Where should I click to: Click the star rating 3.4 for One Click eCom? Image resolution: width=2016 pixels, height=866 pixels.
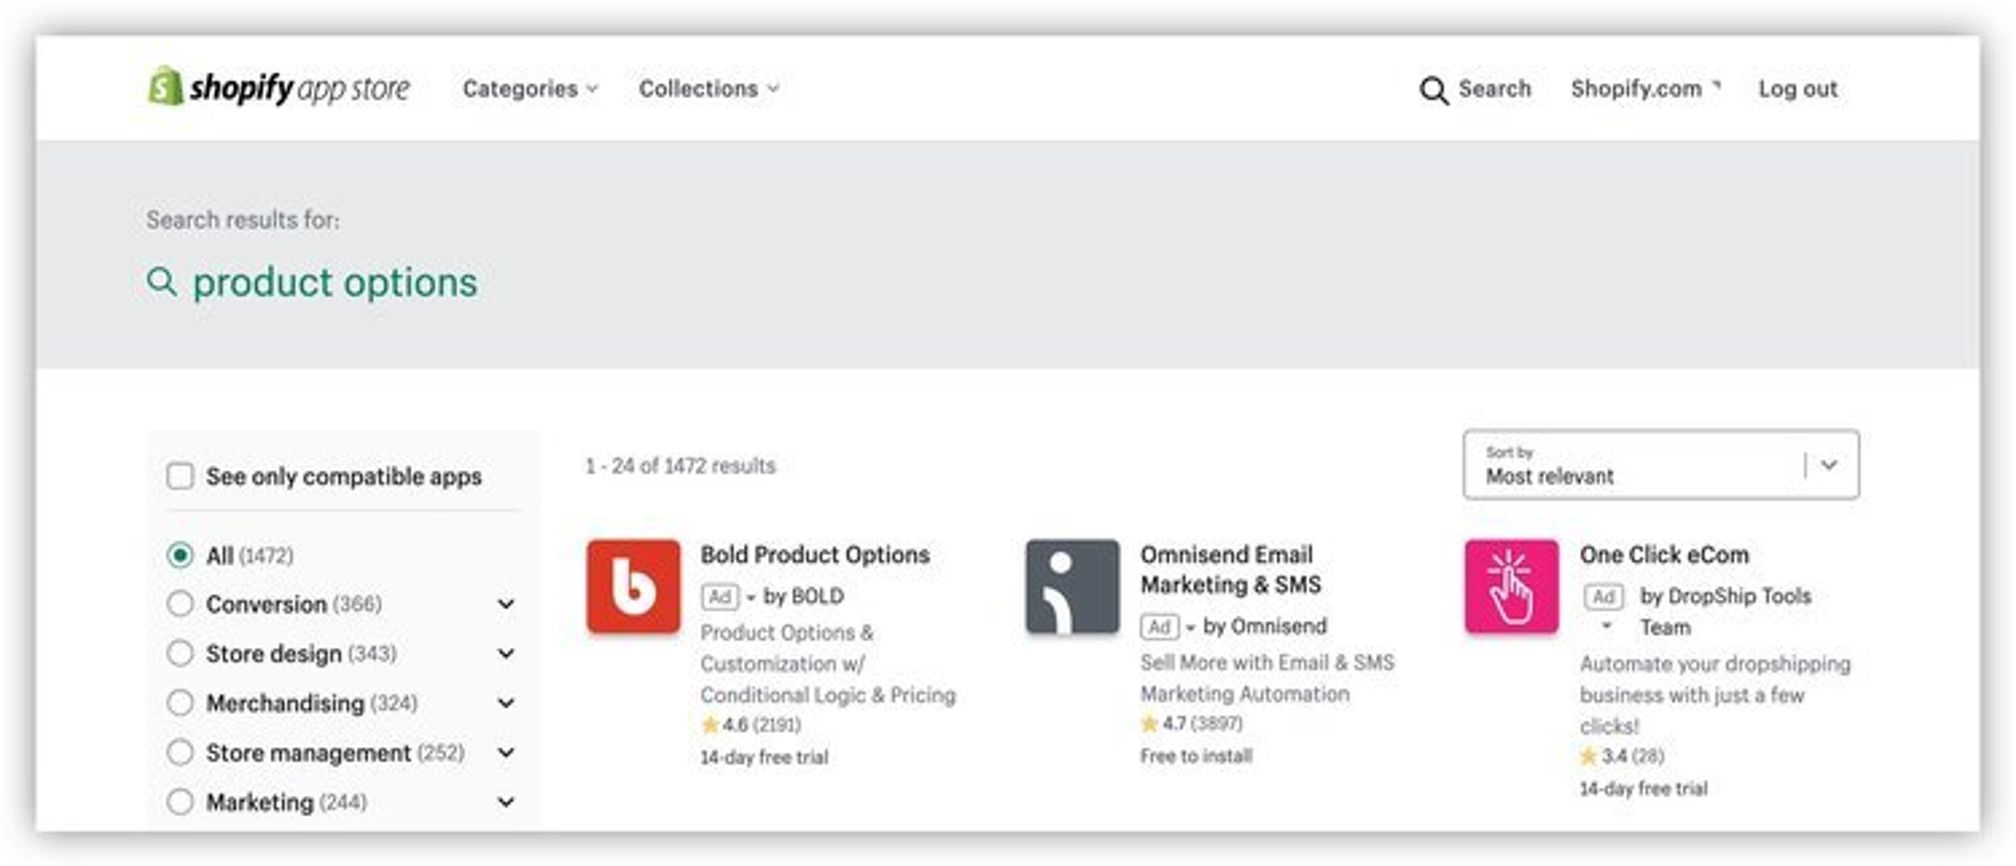pyautogui.click(x=1622, y=756)
